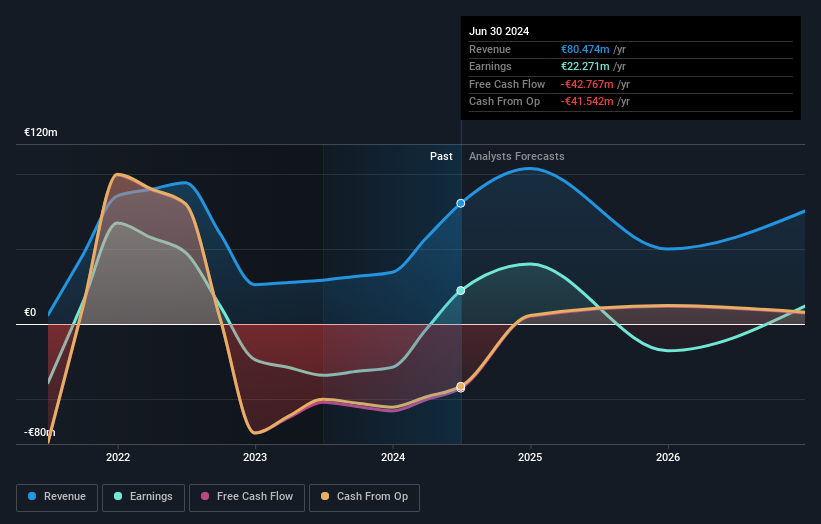
Task: Toggle the Free Cash Flow legend series
Action: pos(247,497)
